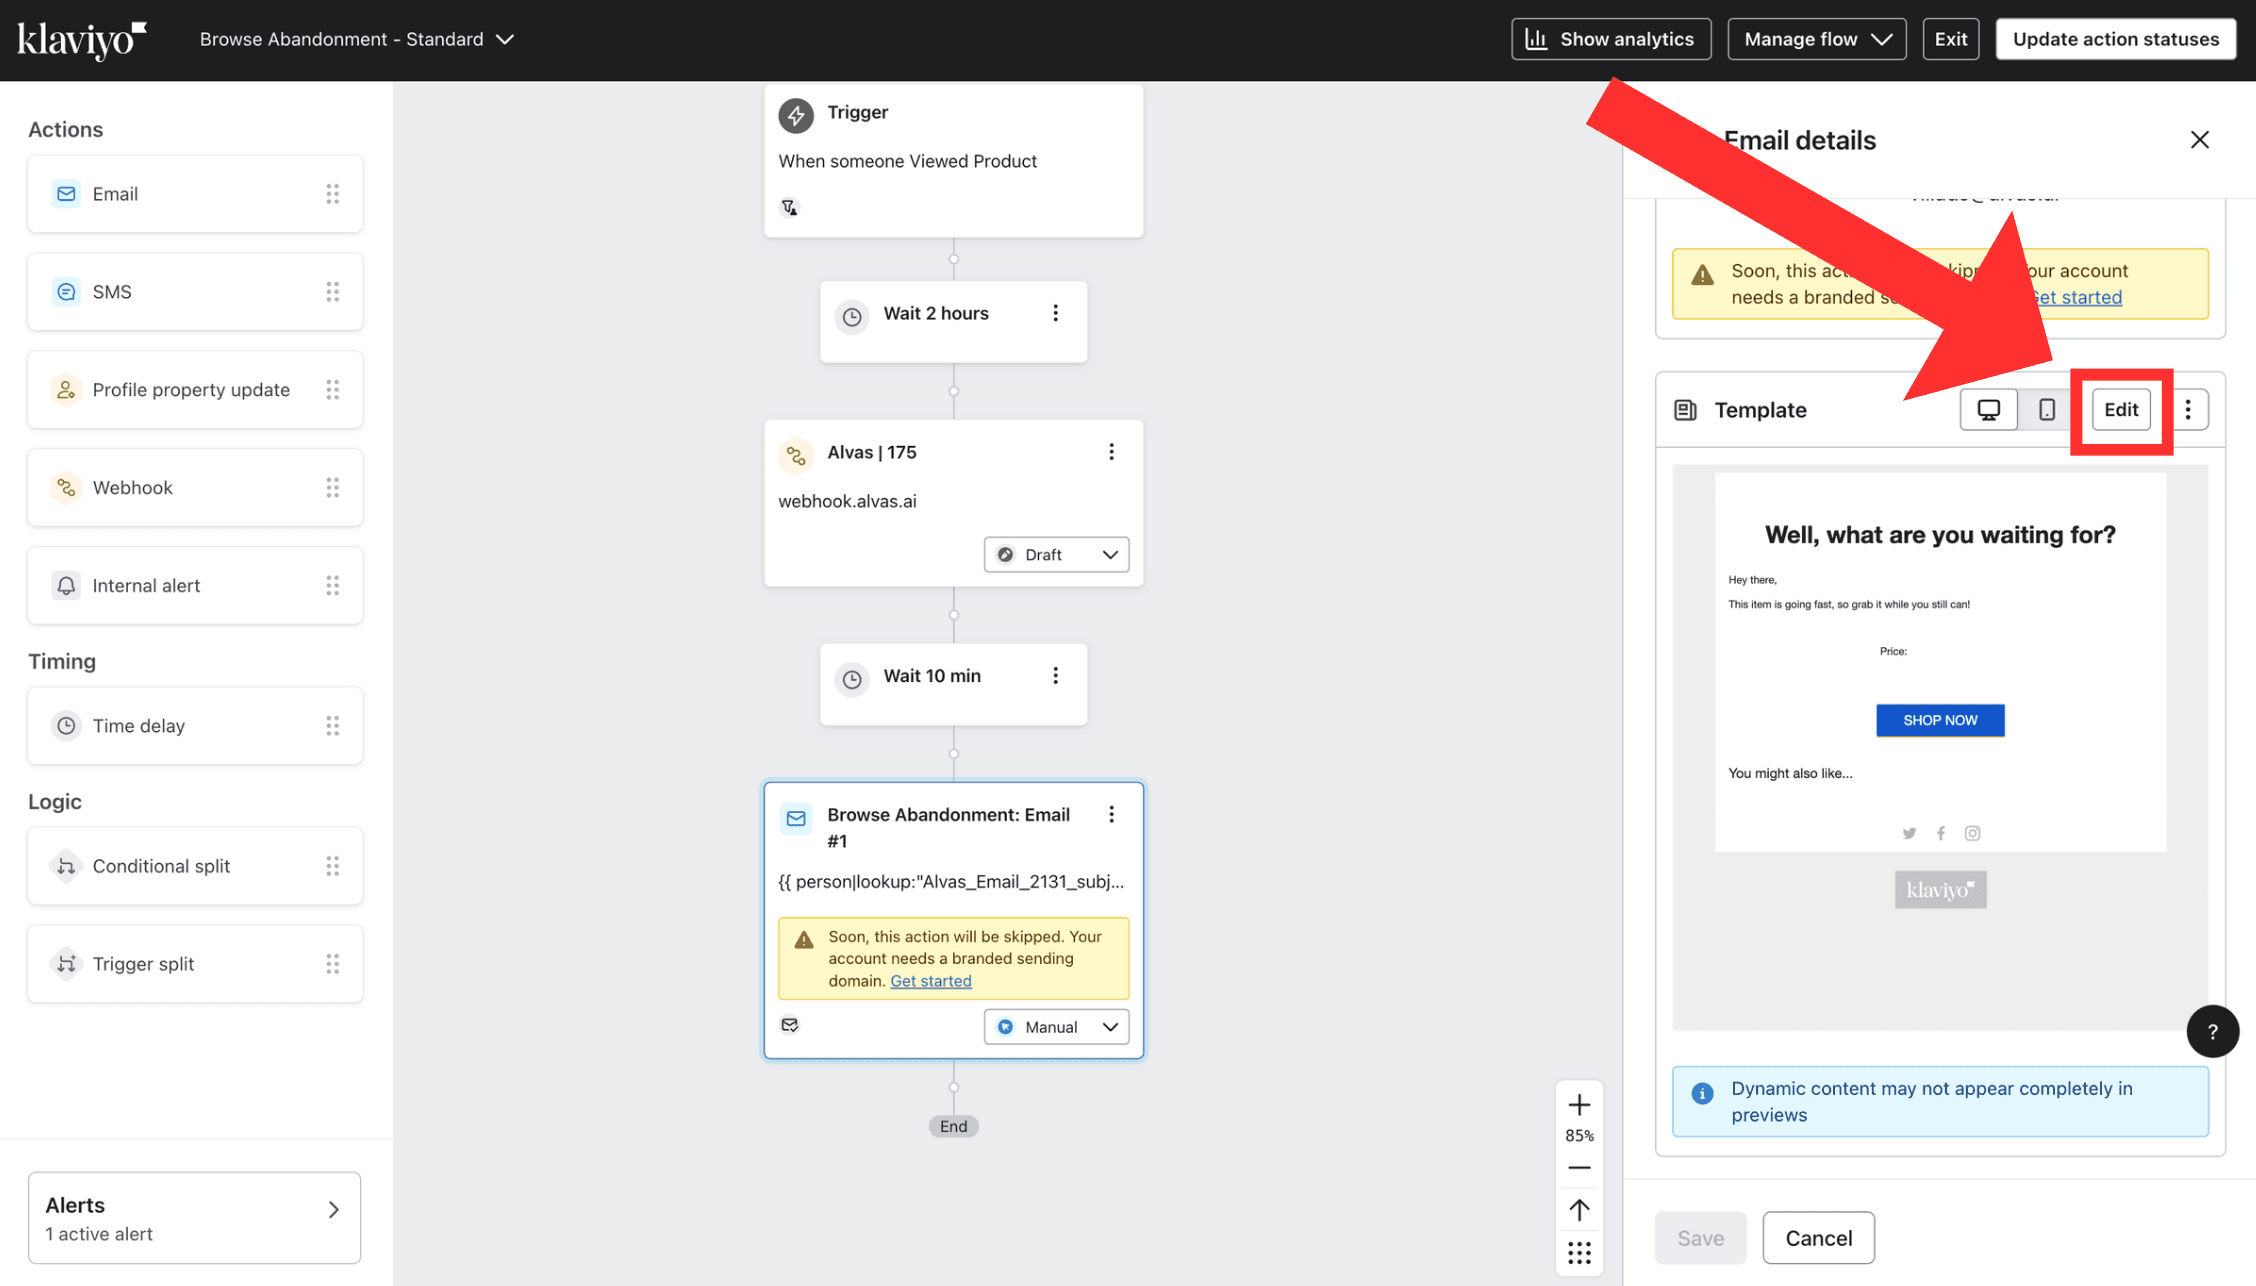Click the Email action drag handle
Image resolution: width=2256 pixels, height=1286 pixels.
click(x=332, y=194)
